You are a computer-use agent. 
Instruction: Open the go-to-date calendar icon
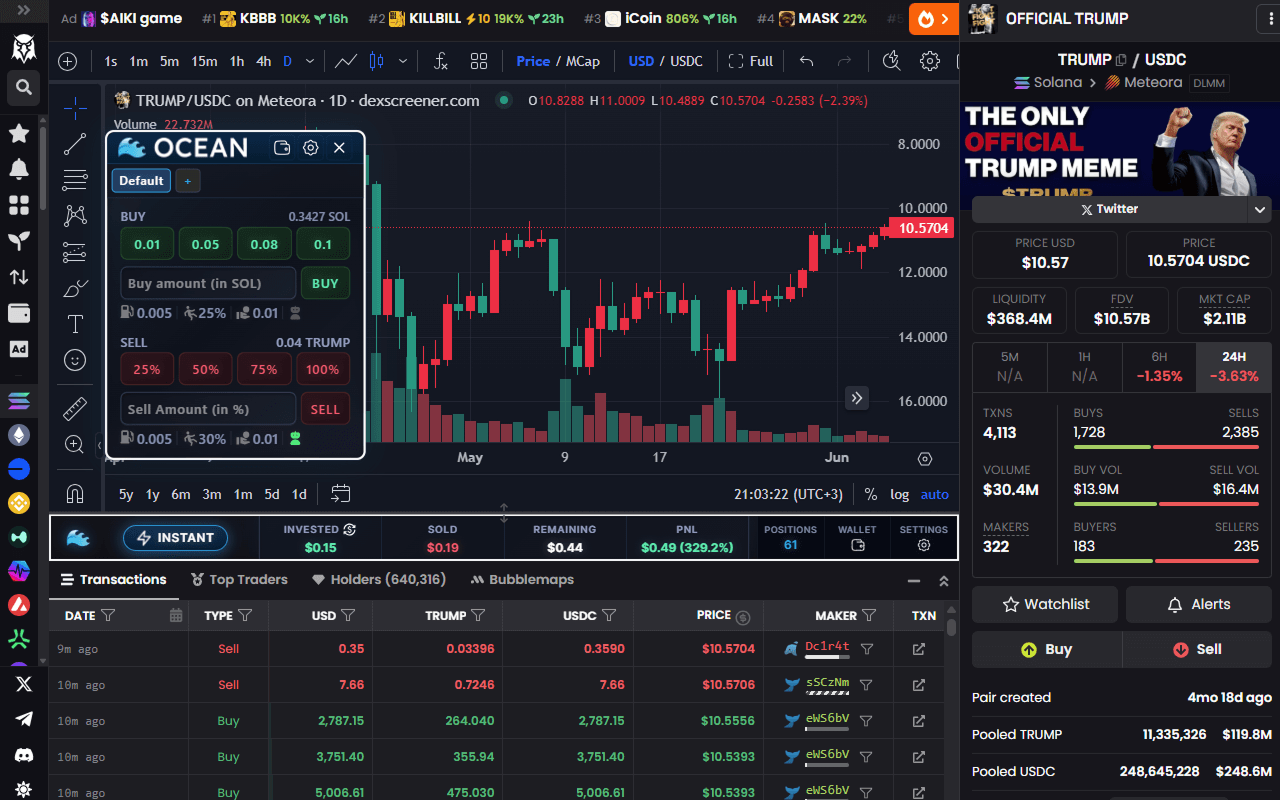(340, 494)
